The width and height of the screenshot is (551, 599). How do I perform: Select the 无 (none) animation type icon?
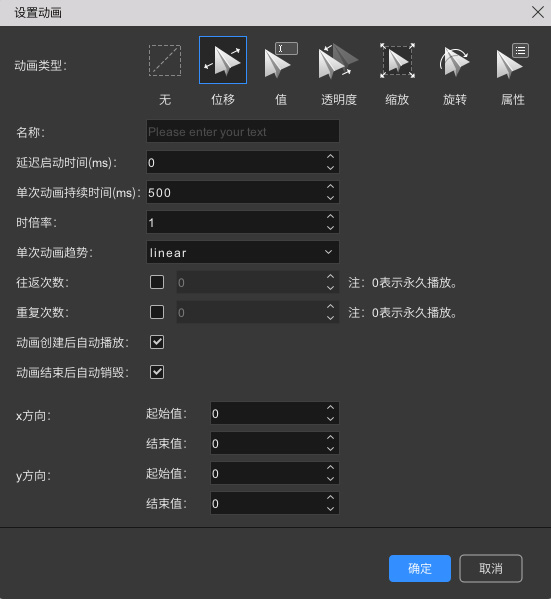pos(165,60)
